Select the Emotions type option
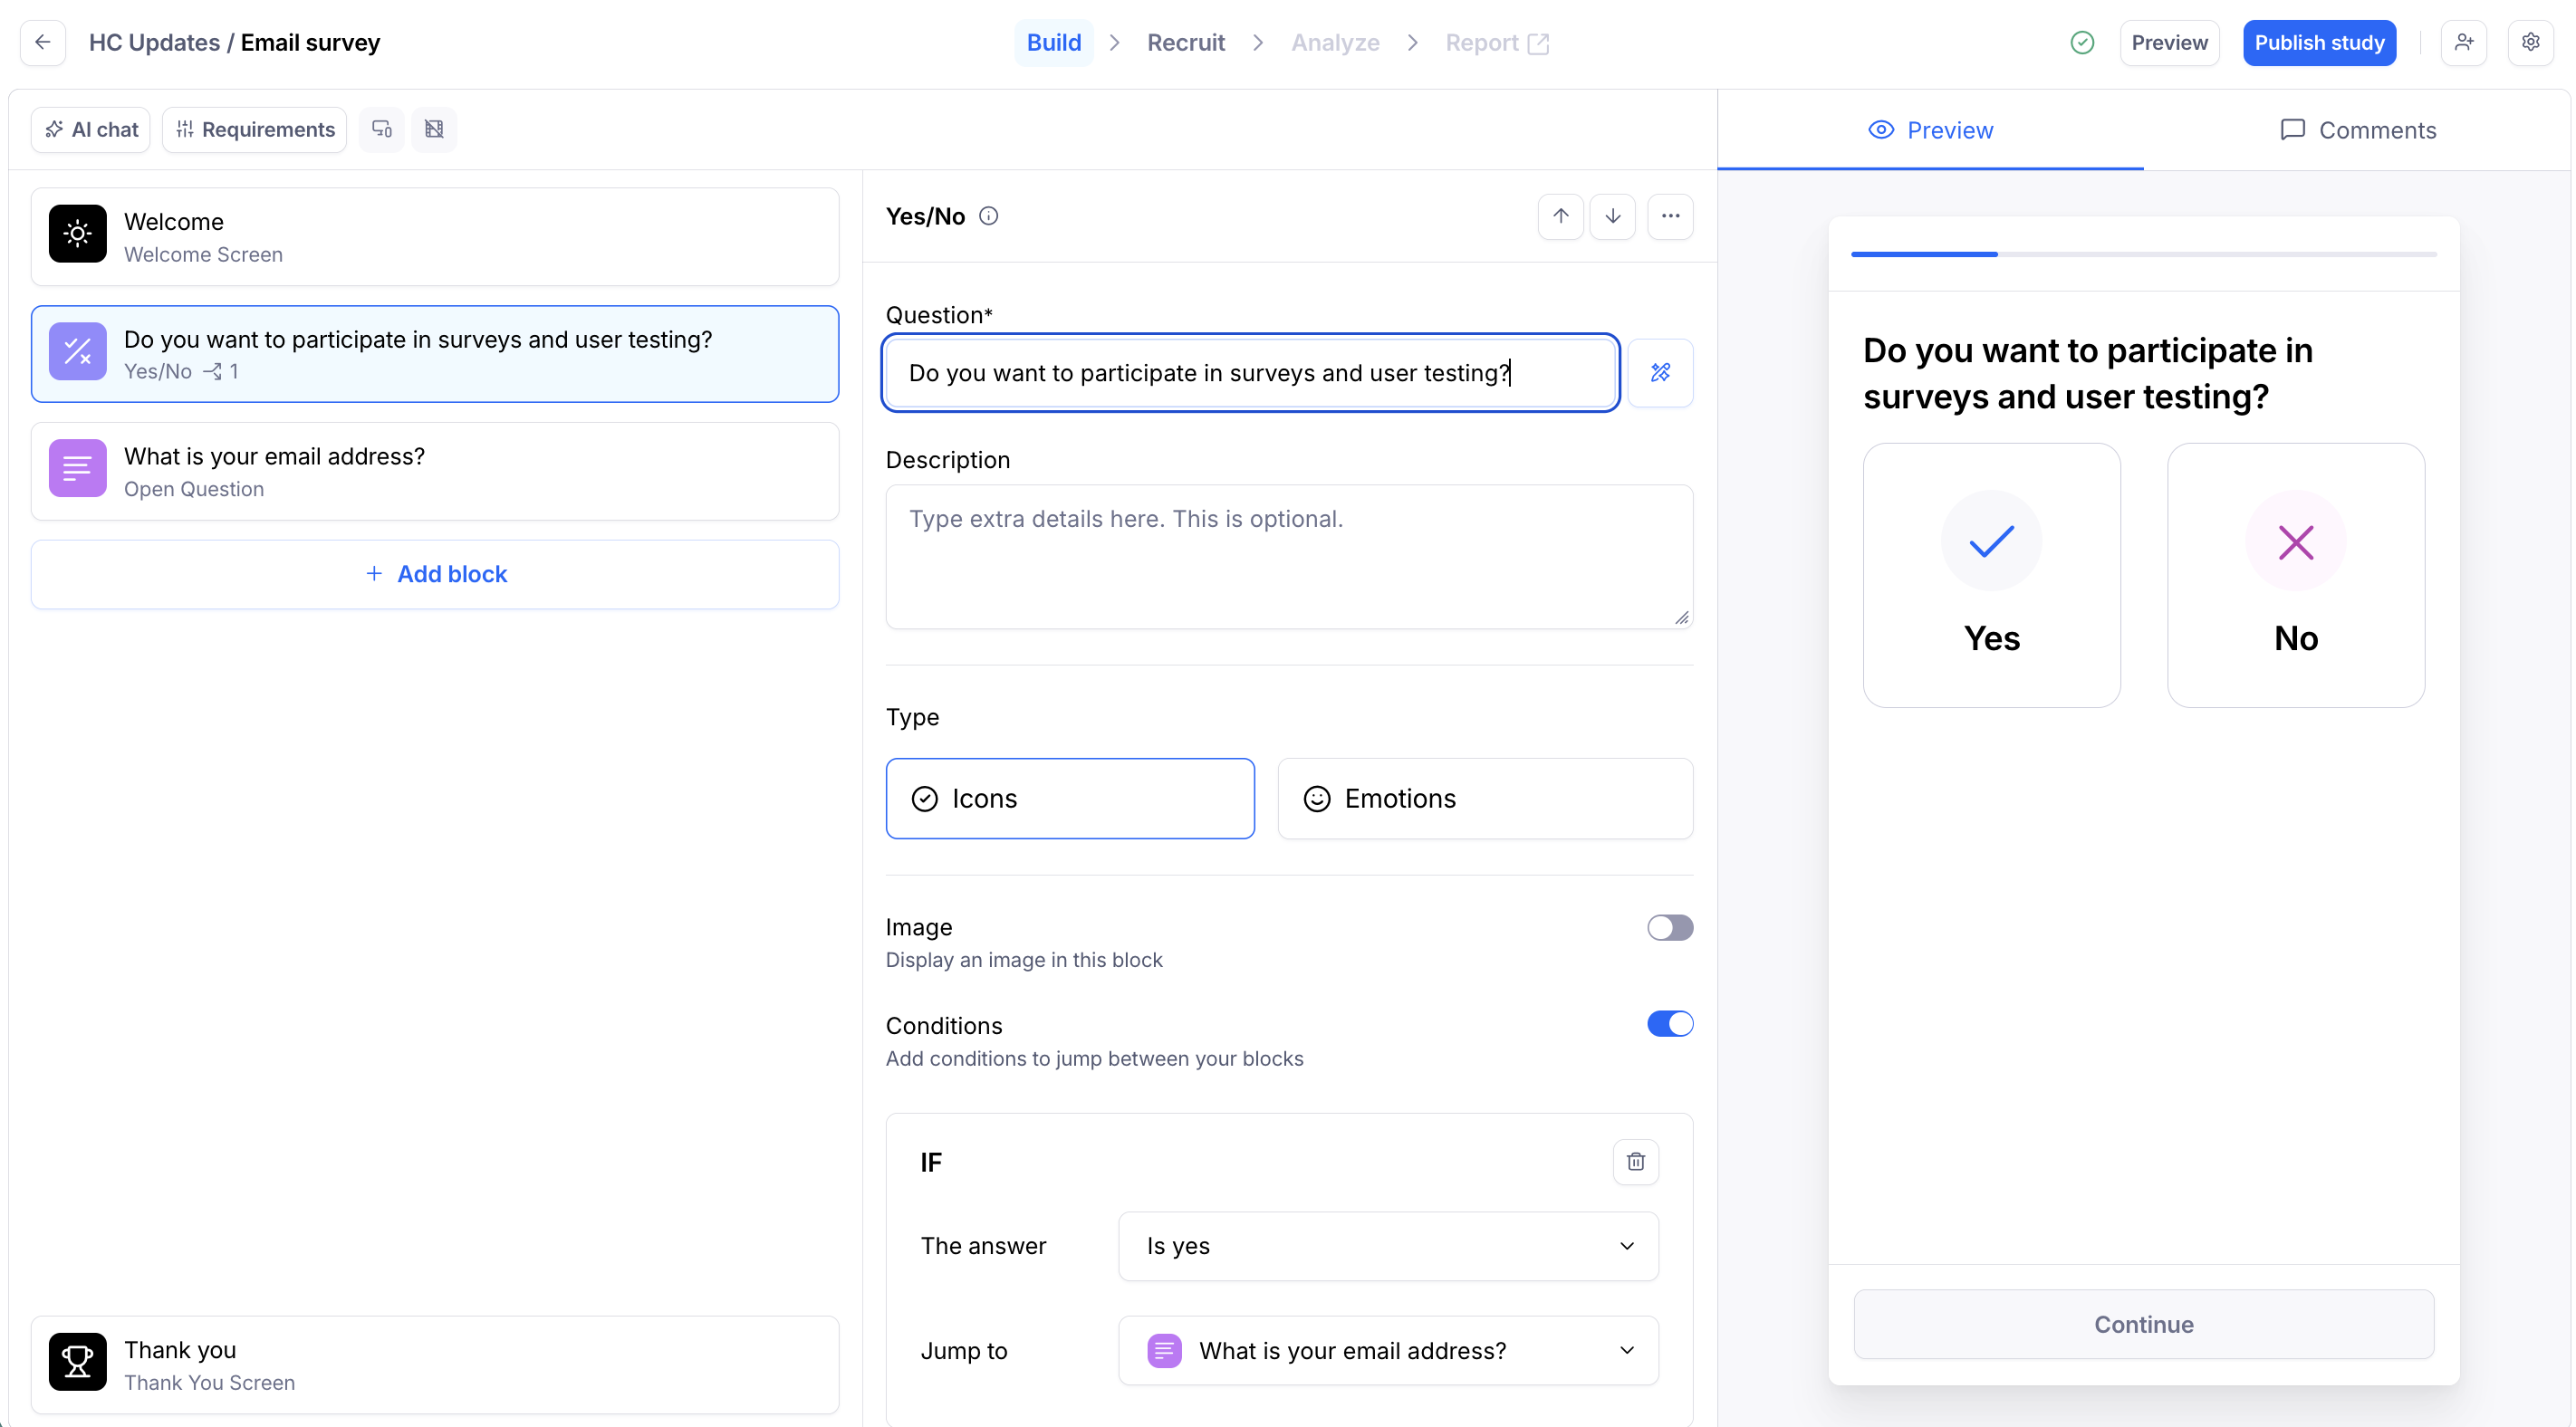The image size is (2576, 1427). point(1485,798)
